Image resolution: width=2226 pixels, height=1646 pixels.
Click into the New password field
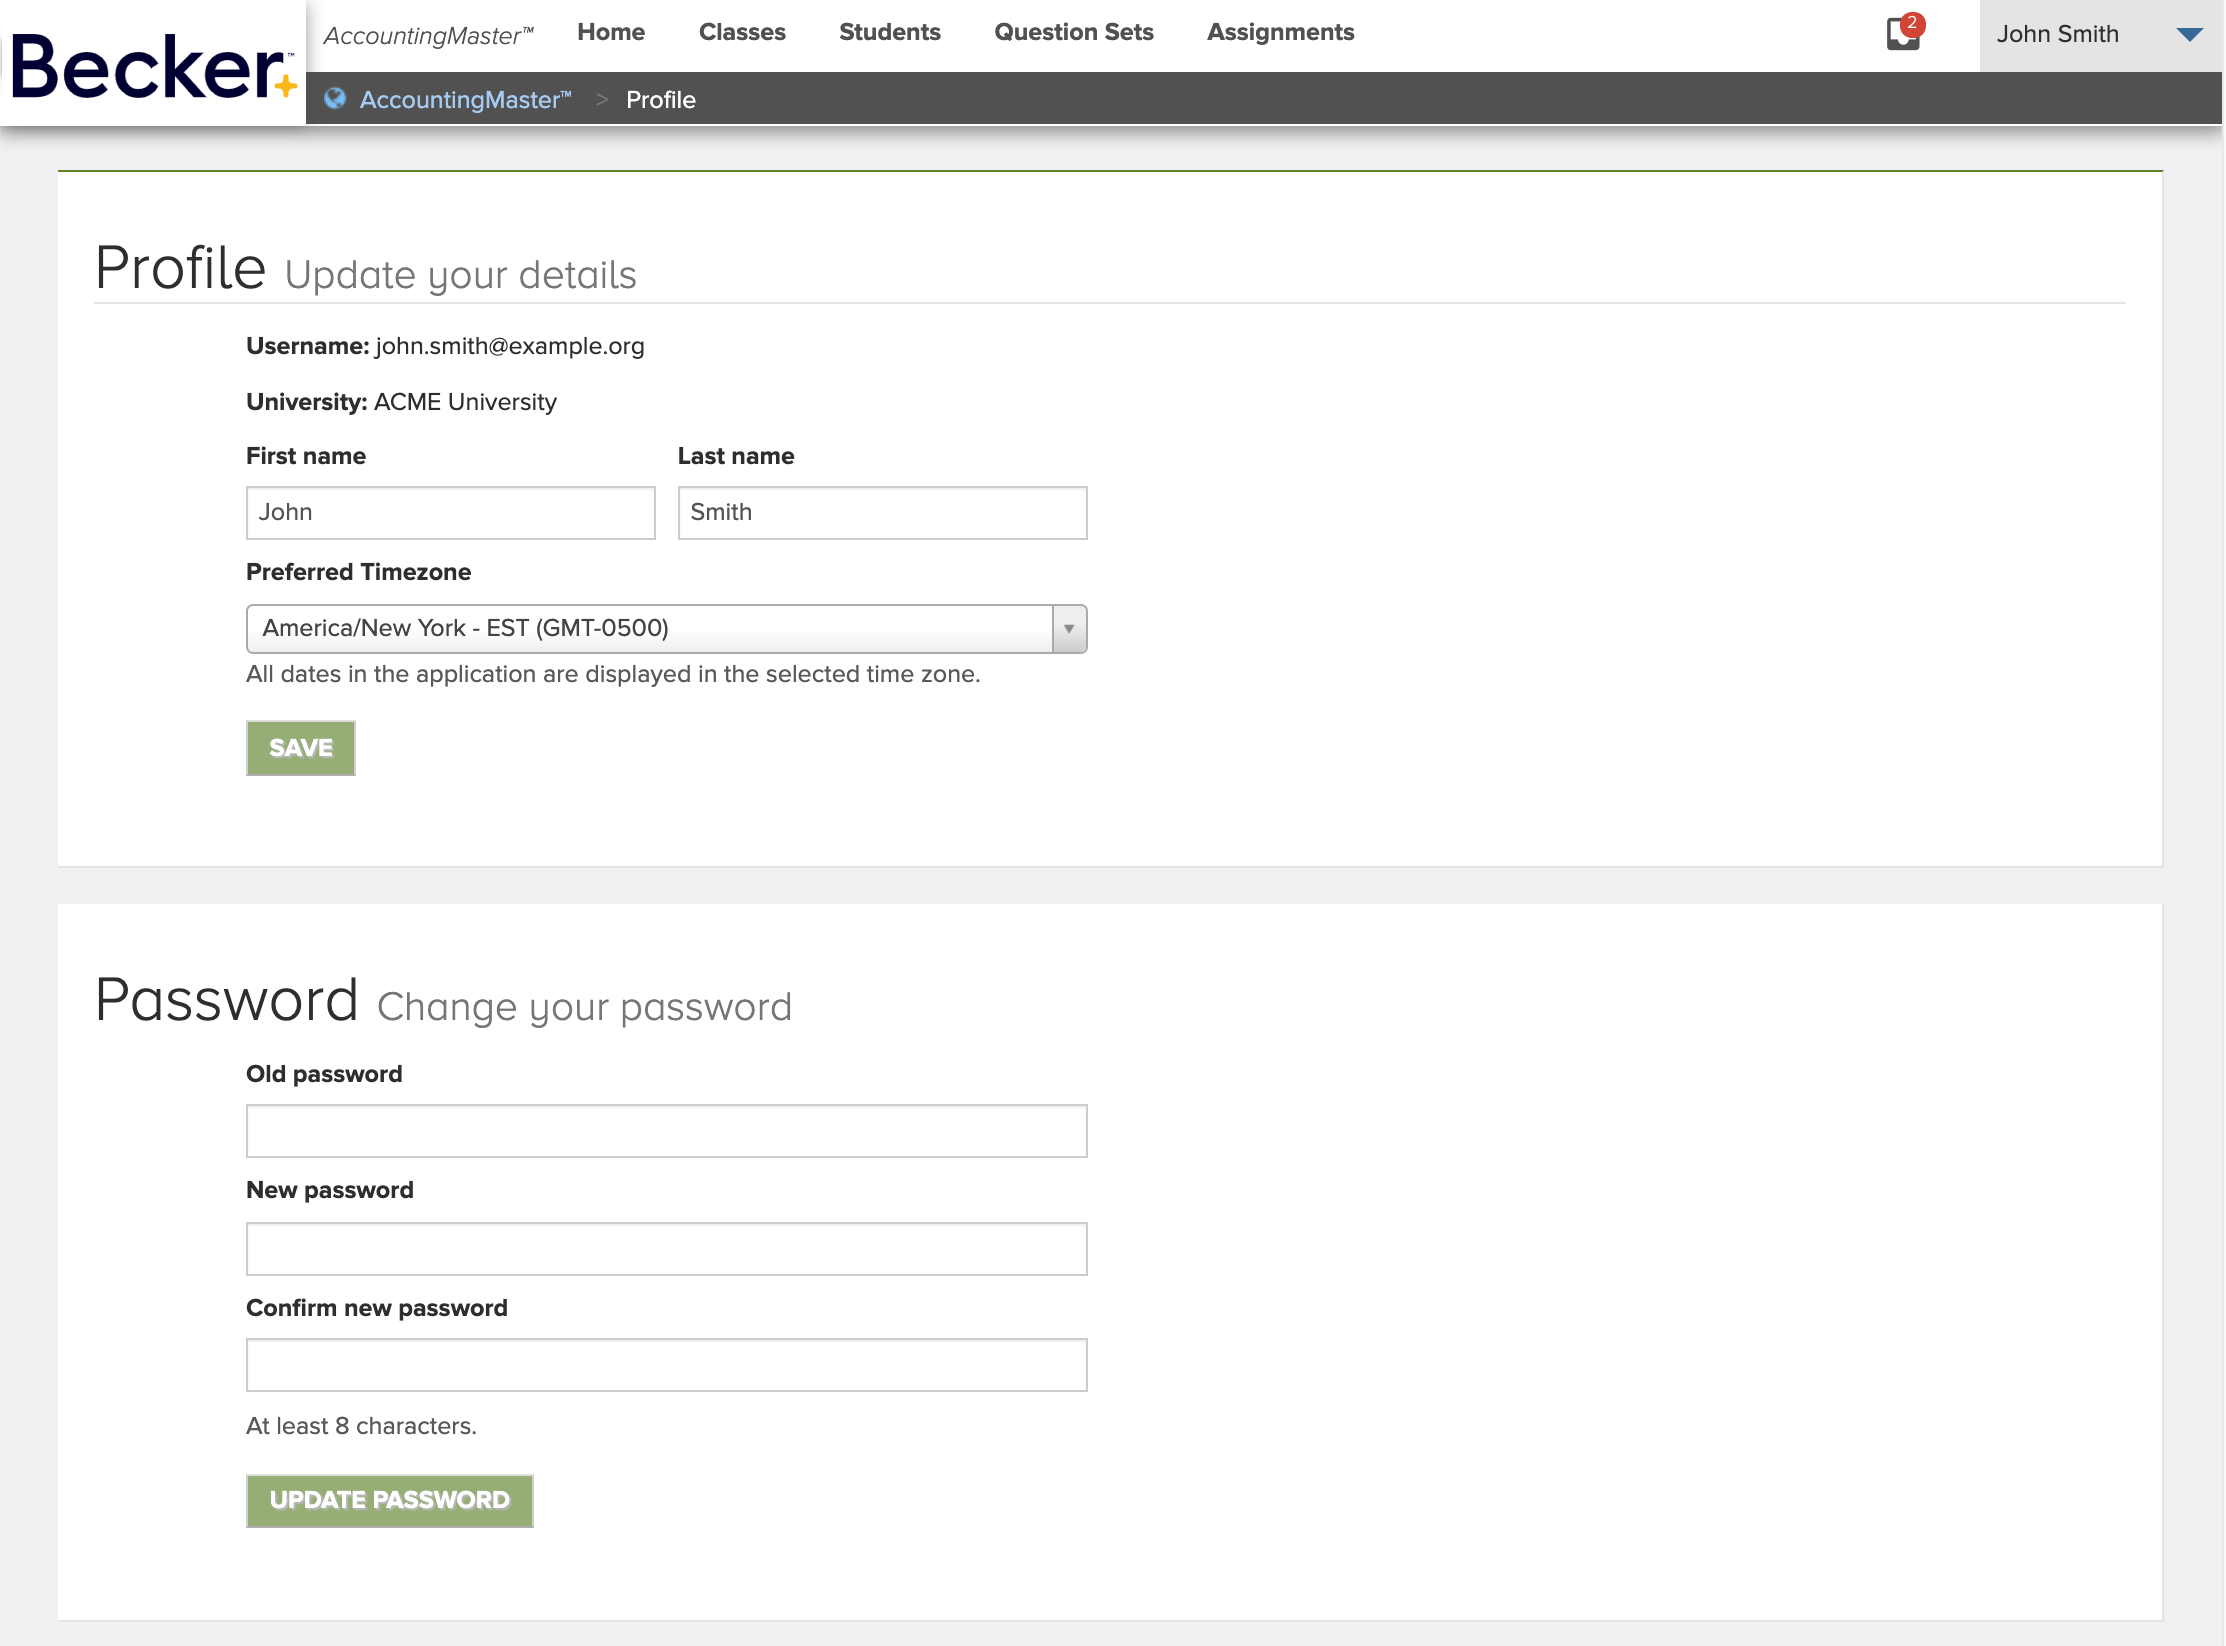(666, 1249)
